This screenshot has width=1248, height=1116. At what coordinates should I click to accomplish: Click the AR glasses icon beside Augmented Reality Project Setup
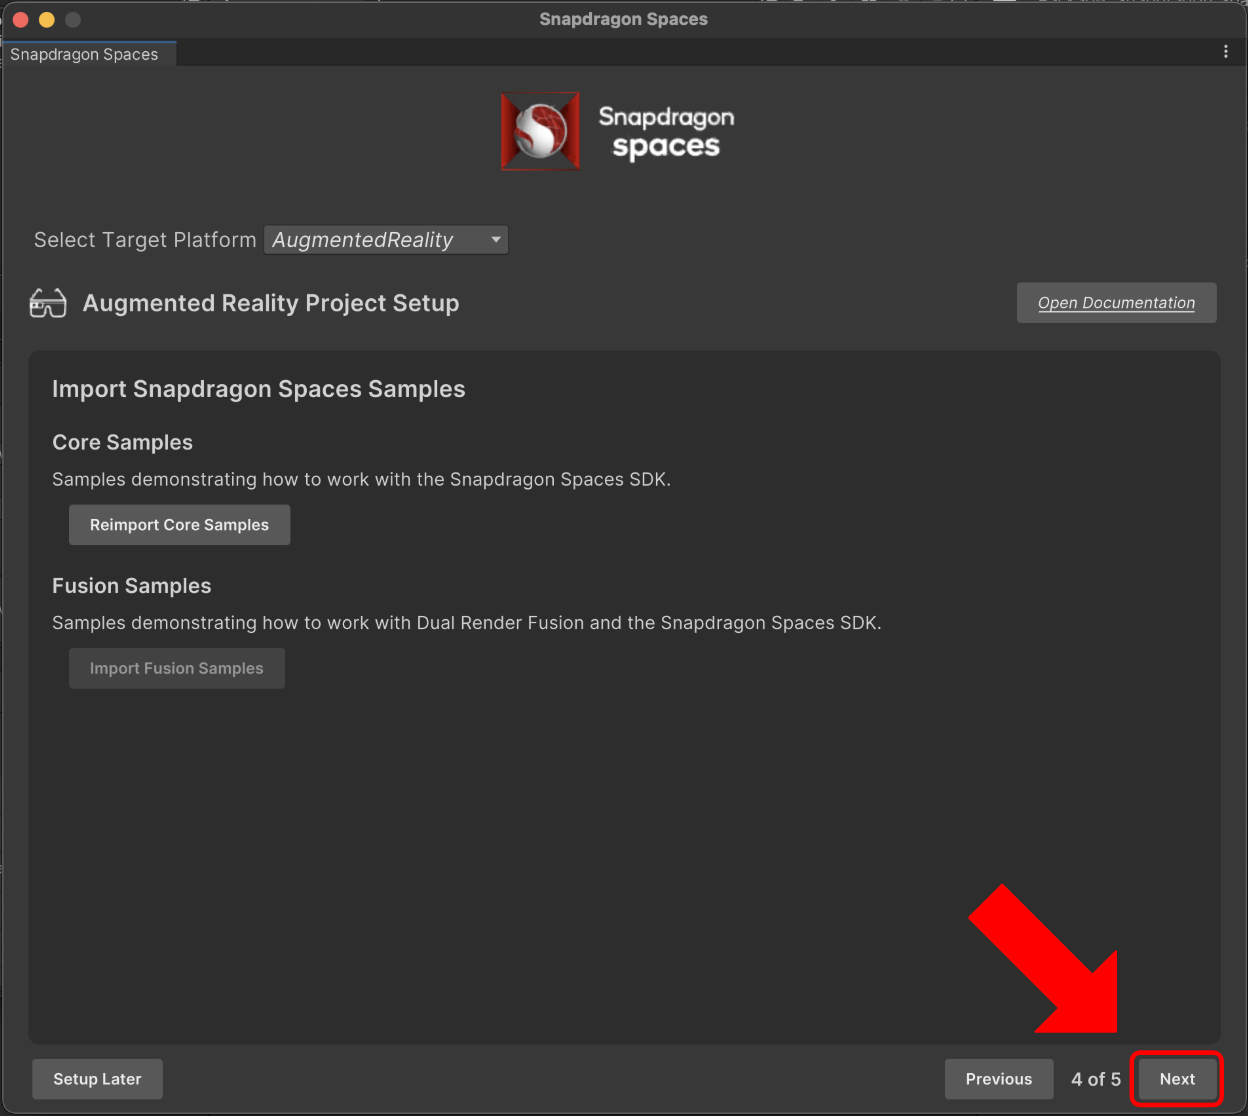(x=48, y=303)
